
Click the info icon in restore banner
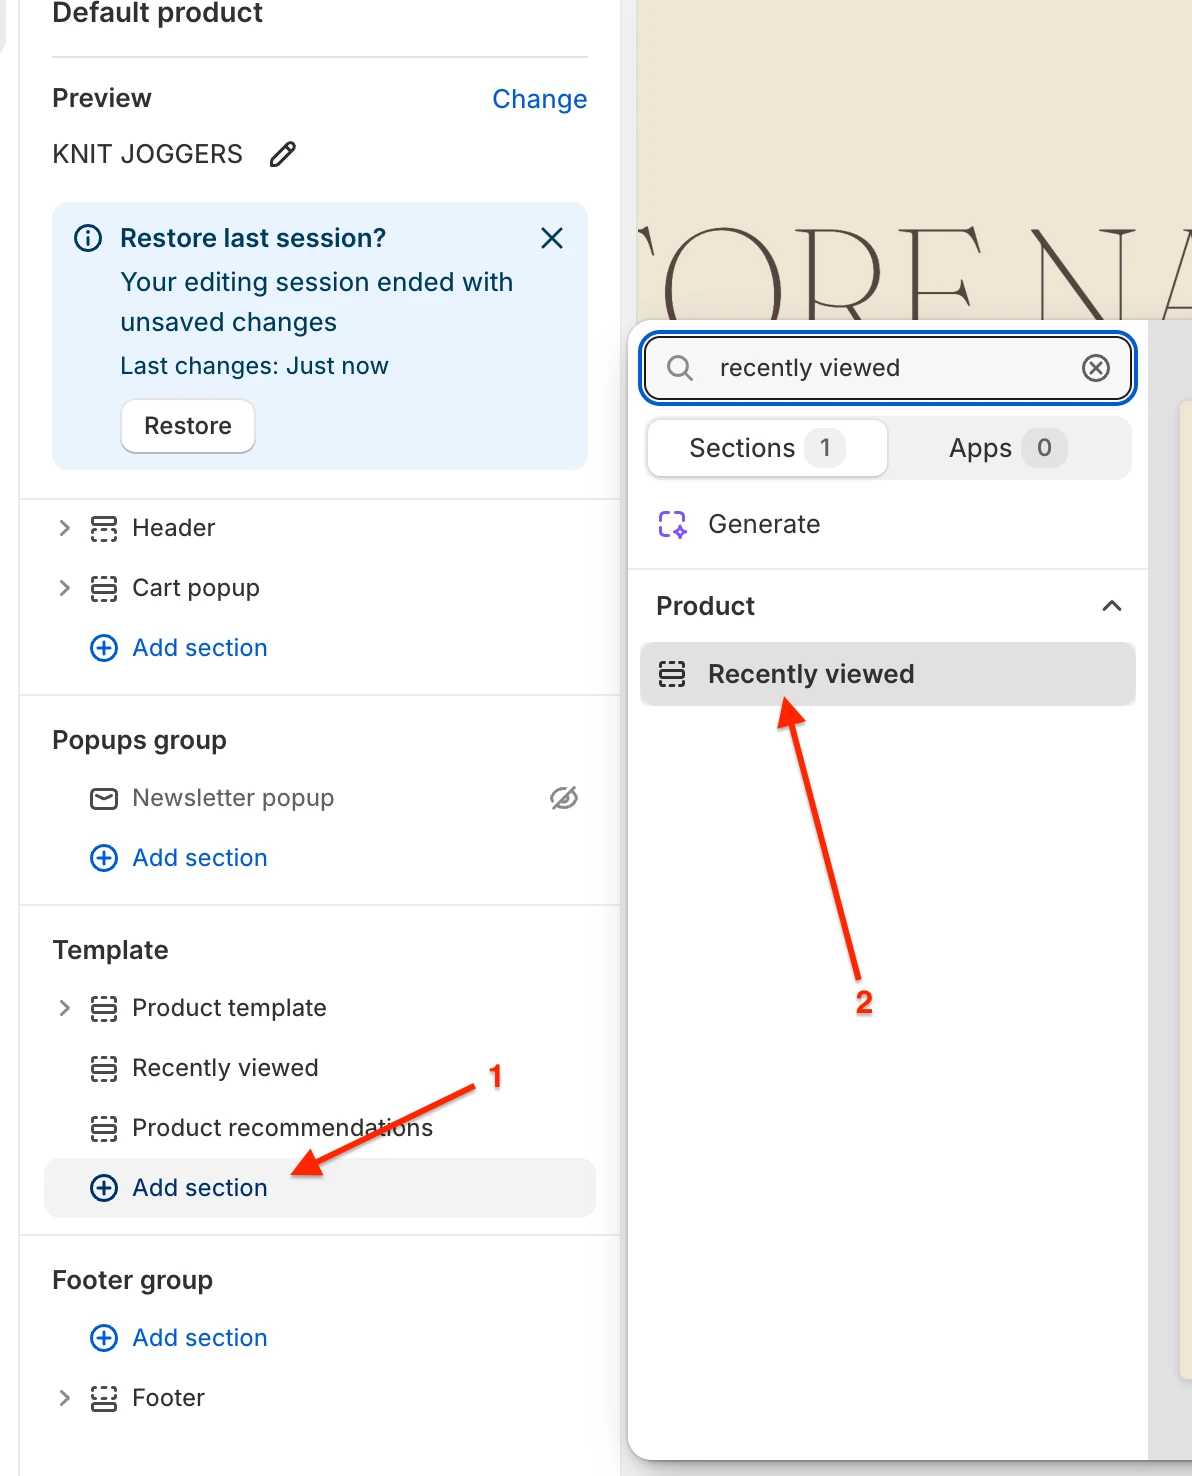88,238
